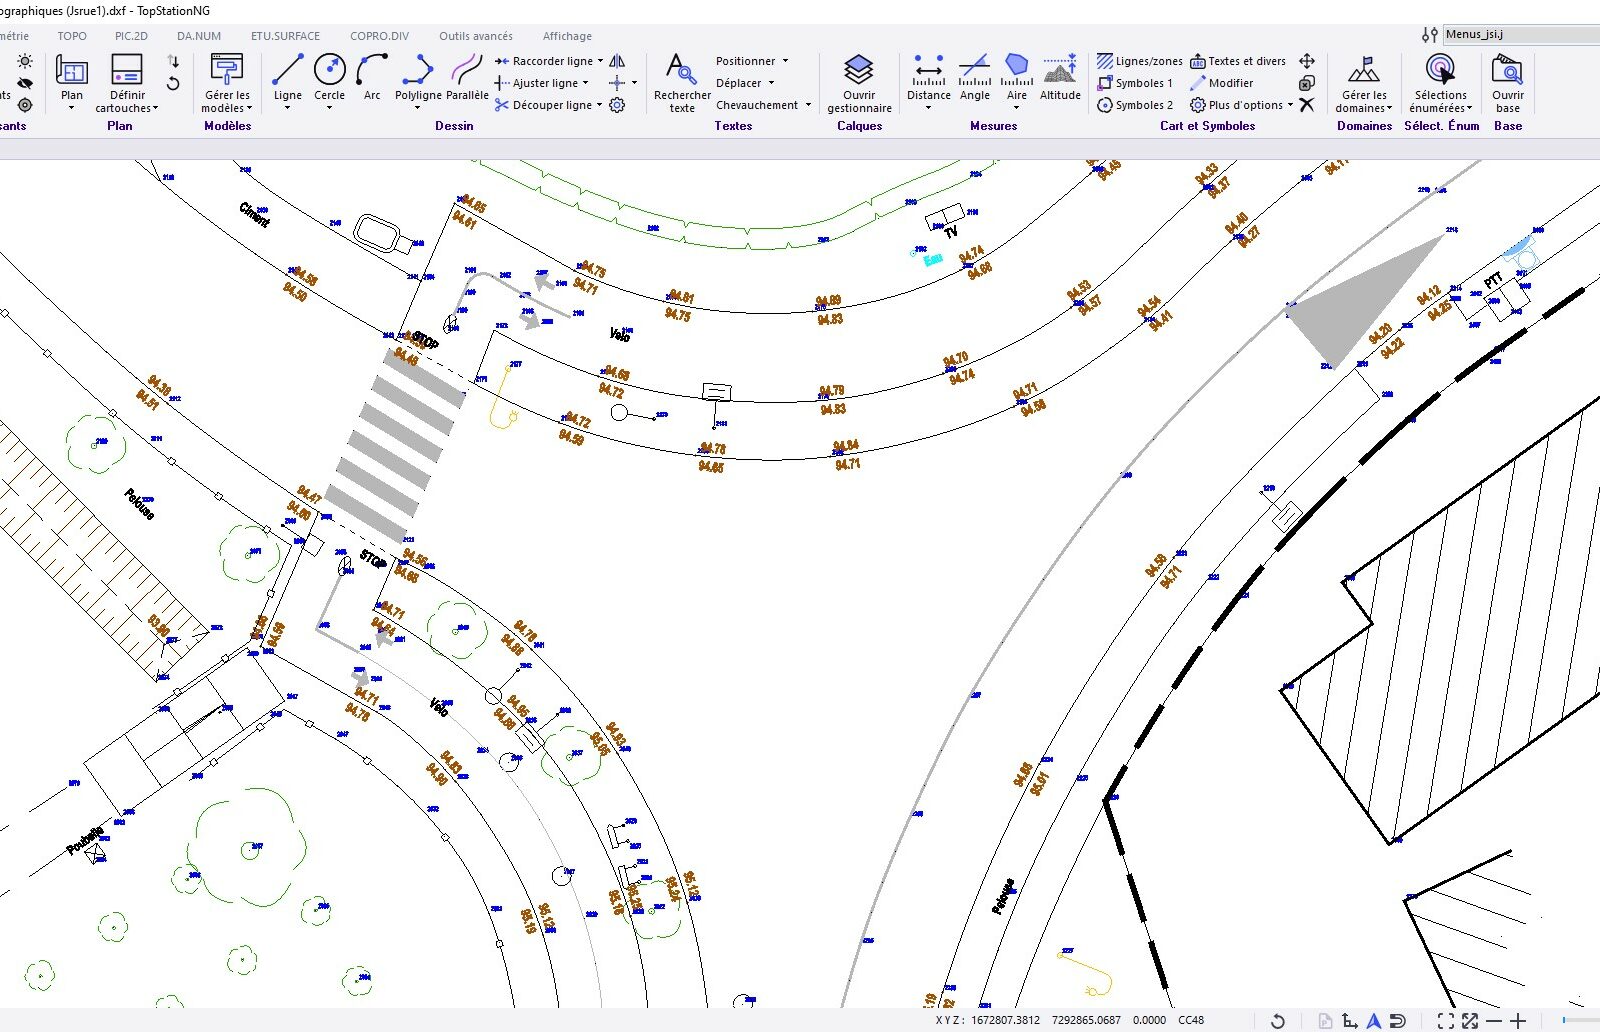Viewport: 1600px width, 1032px height.
Task: Click the Définir cartouches icon
Action: 126,69
